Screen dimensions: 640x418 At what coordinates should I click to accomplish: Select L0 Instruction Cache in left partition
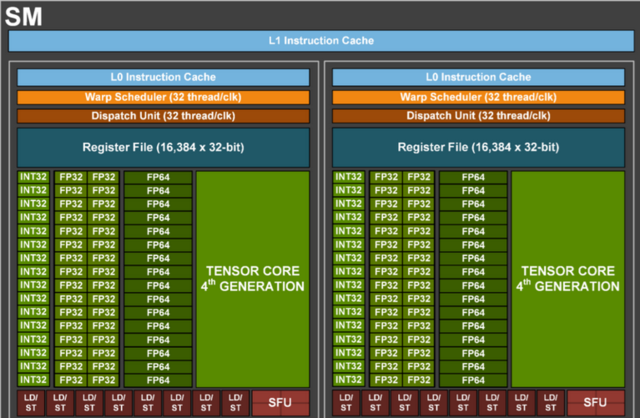point(163,77)
